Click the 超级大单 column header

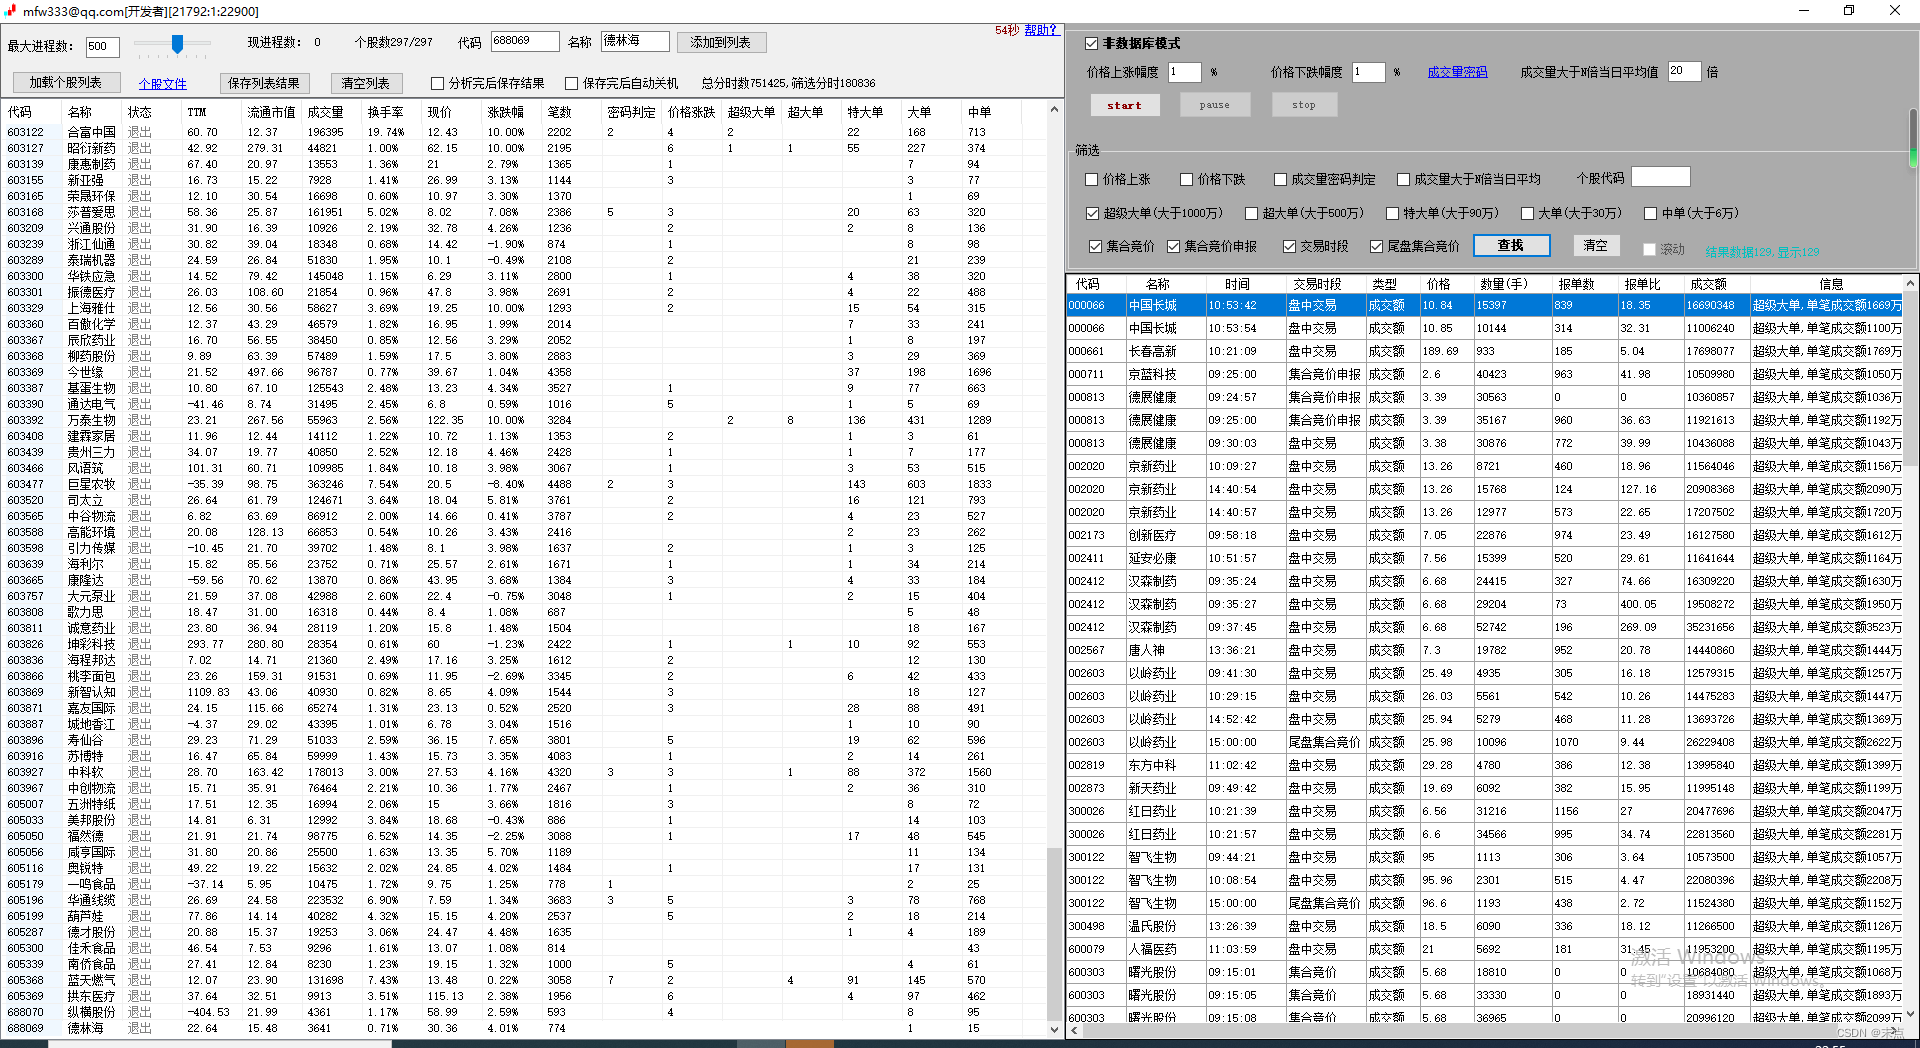751,112
